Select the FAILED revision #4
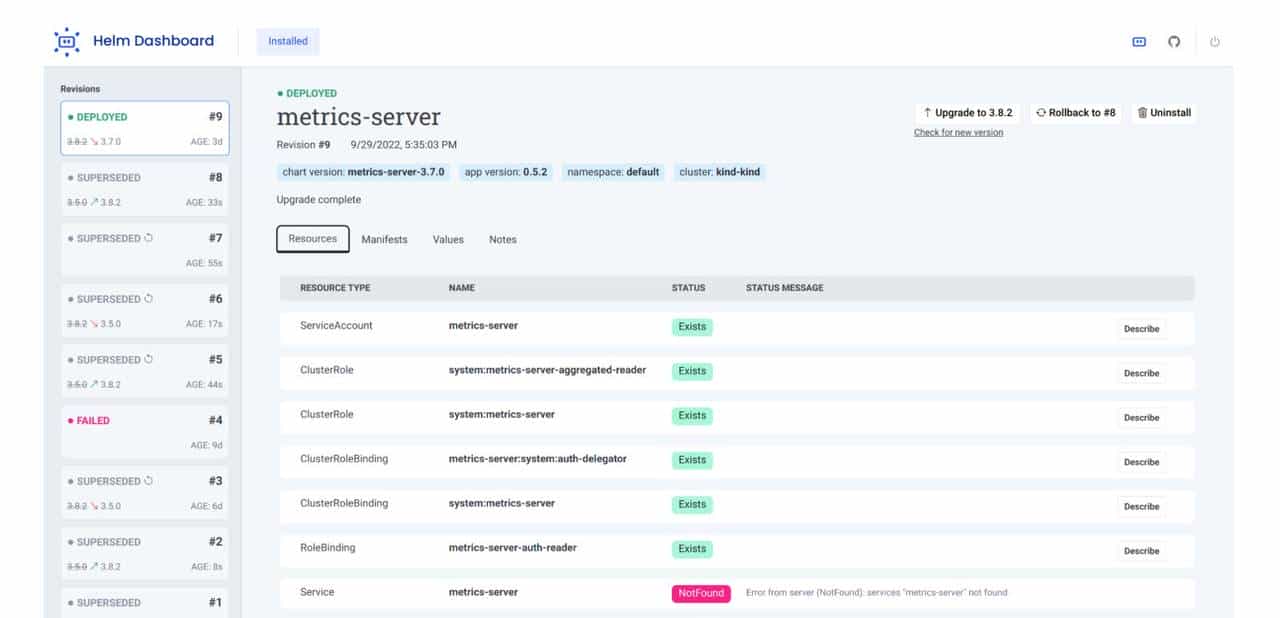The image size is (1280, 618). [x=145, y=431]
